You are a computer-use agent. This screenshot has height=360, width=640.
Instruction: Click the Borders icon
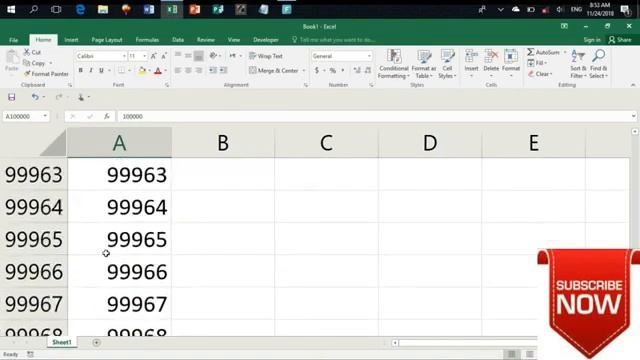(122, 70)
